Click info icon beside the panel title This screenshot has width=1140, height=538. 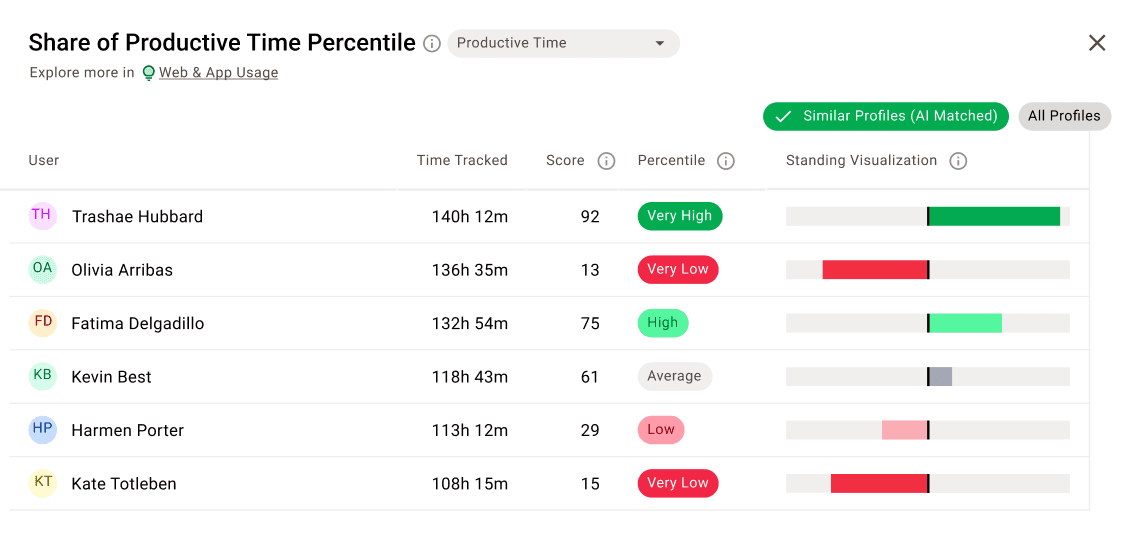[432, 44]
